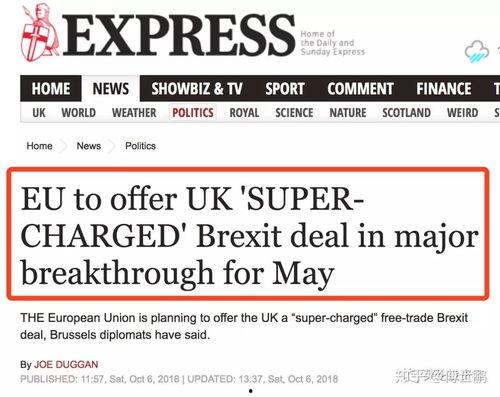Visit the SCOTLAND subsection
The height and width of the screenshot is (397, 500).
(x=406, y=113)
